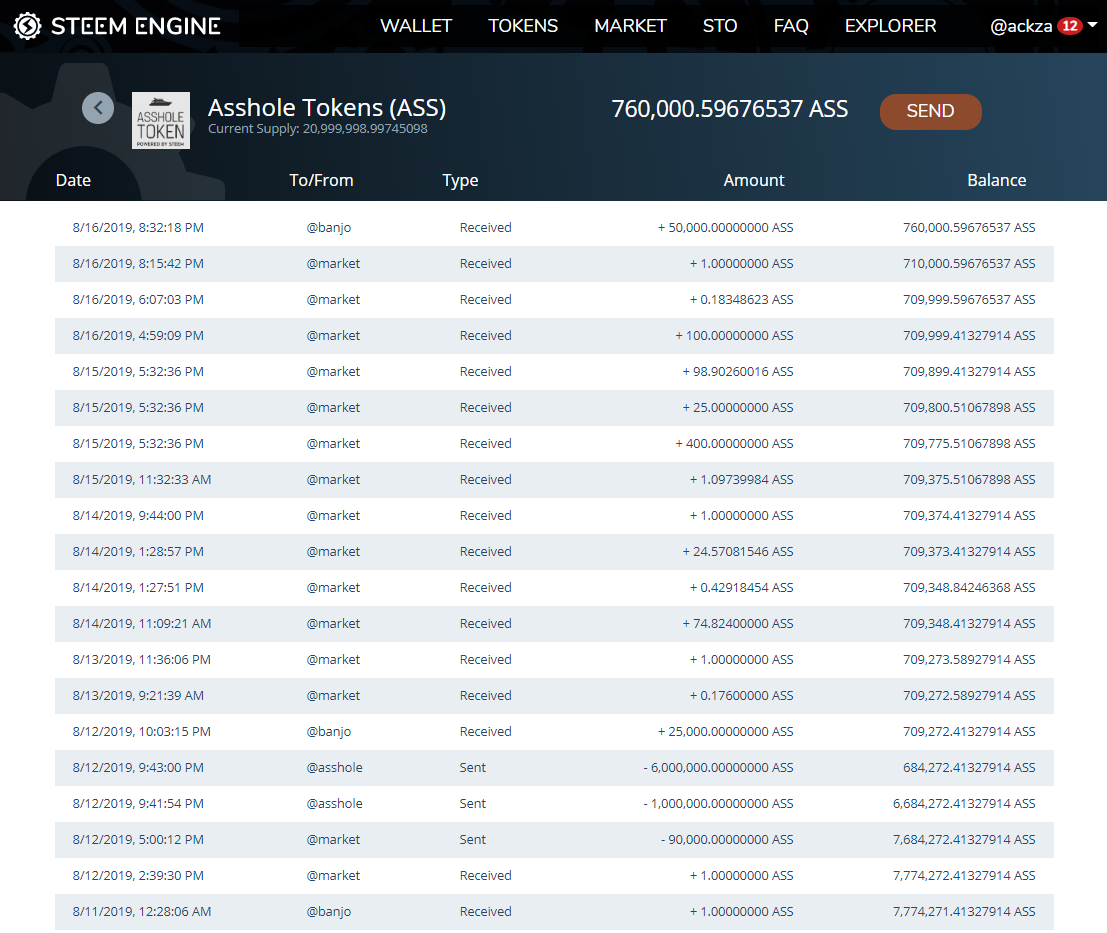This screenshot has width=1107, height=933.
Task: Click the To/From column header
Action: click(x=321, y=180)
